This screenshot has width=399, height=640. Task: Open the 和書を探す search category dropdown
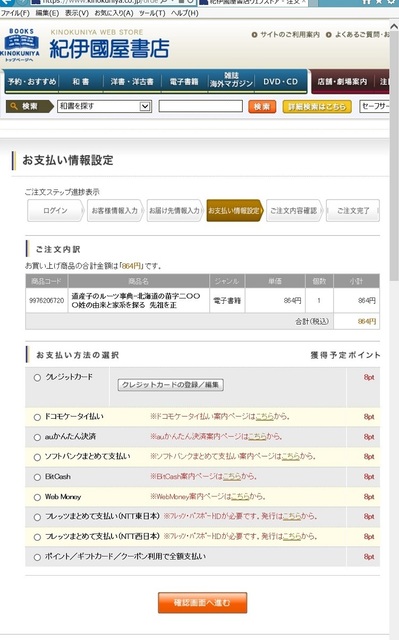pyautogui.click(x=104, y=107)
